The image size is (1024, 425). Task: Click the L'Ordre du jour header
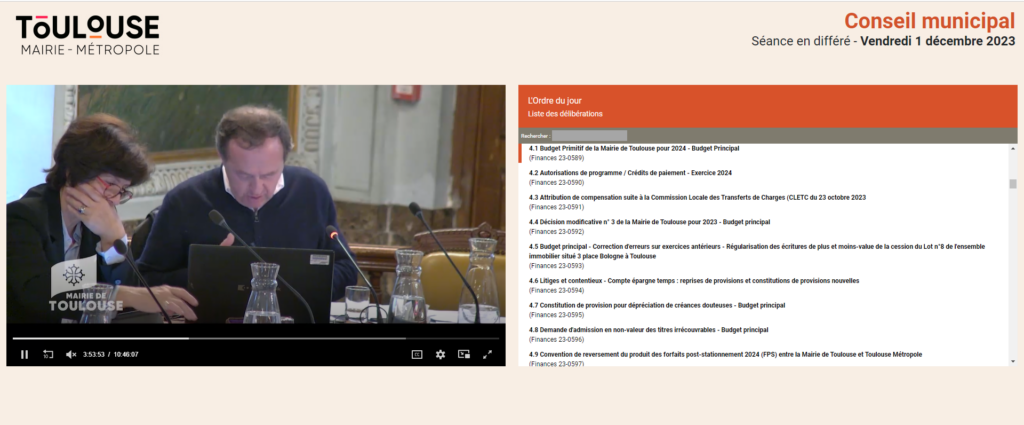coord(553,100)
